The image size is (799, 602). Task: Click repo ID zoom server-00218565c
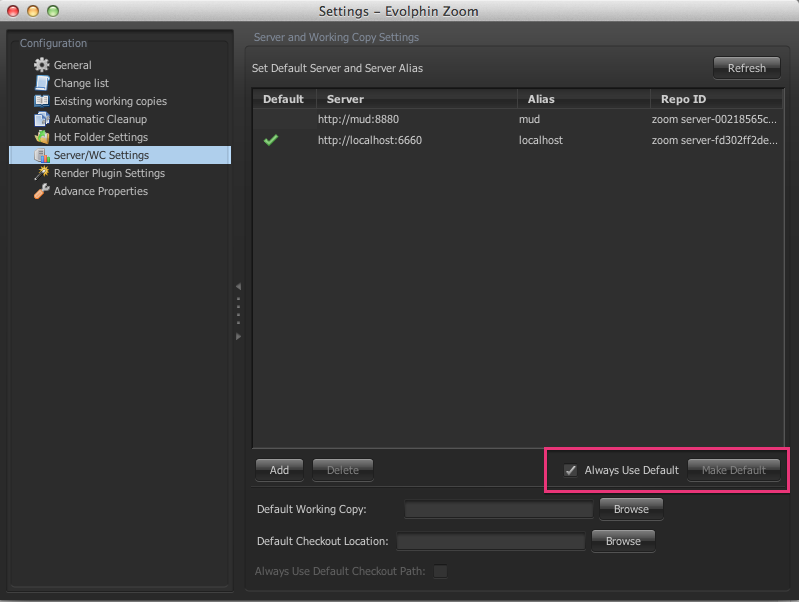pyautogui.click(x=714, y=119)
